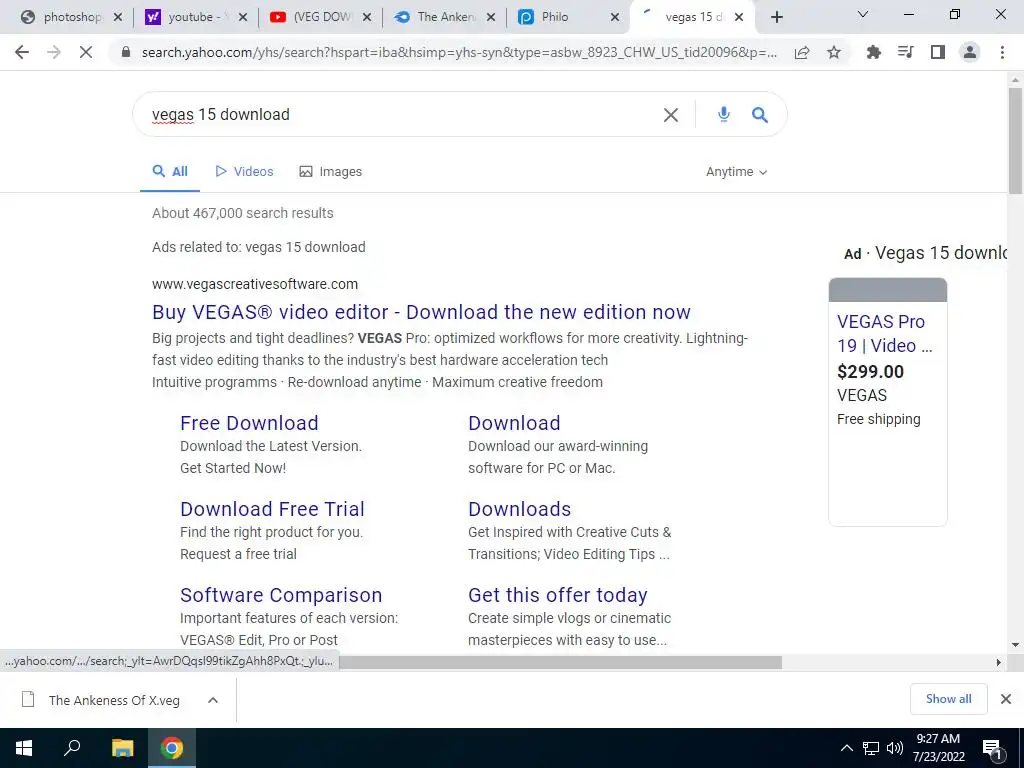This screenshot has height=768, width=1024.
Task: Open VEGAS Pro 19 product ad
Action: [884, 334]
